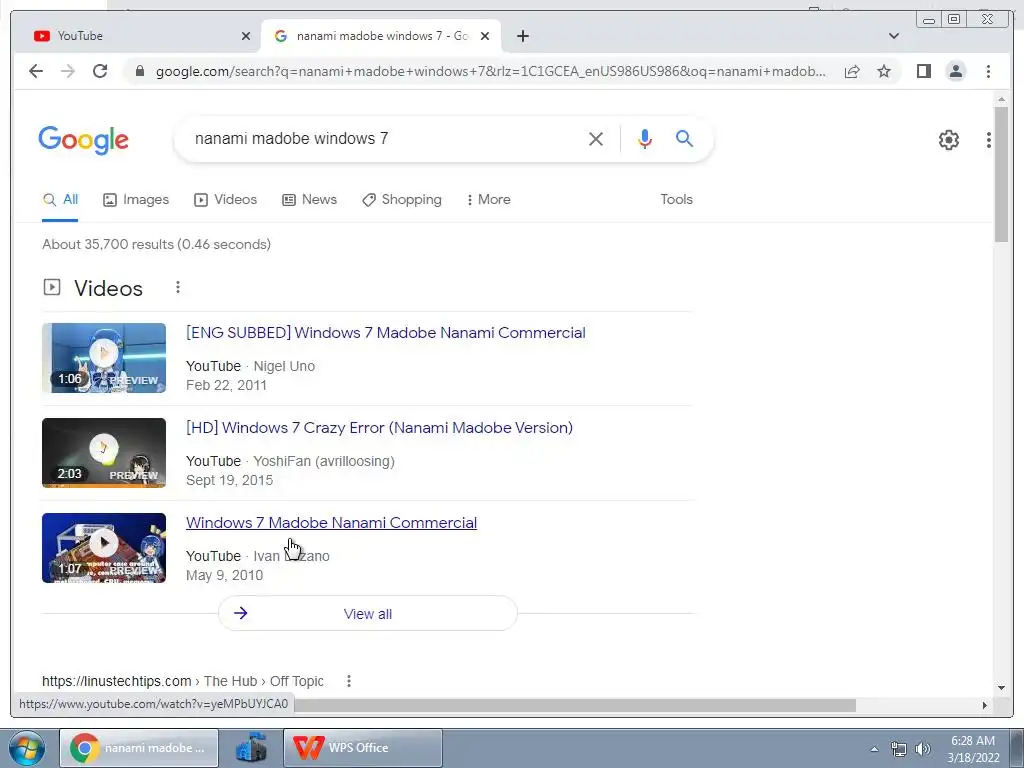Select the All results tab
1024x768 pixels.
coord(60,200)
